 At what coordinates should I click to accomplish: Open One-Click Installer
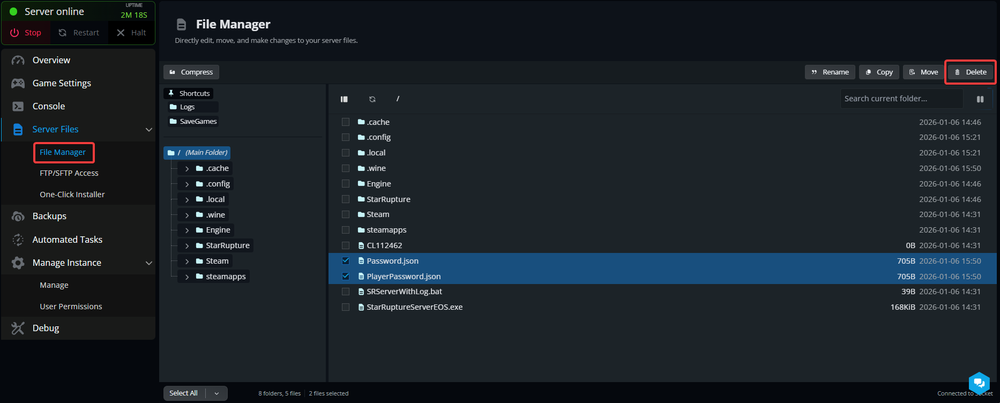[x=72, y=194]
